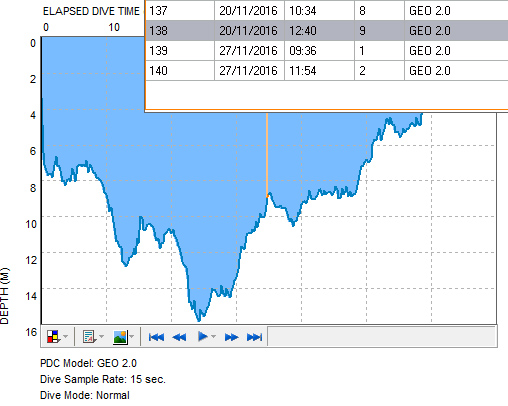Image resolution: width=508 pixels, height=406 pixels.
Task: Open the play button speed dropdown arrow
Action: (x=213, y=337)
